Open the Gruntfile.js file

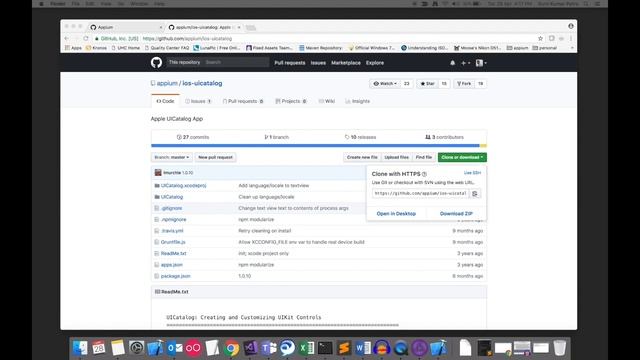click(173, 242)
